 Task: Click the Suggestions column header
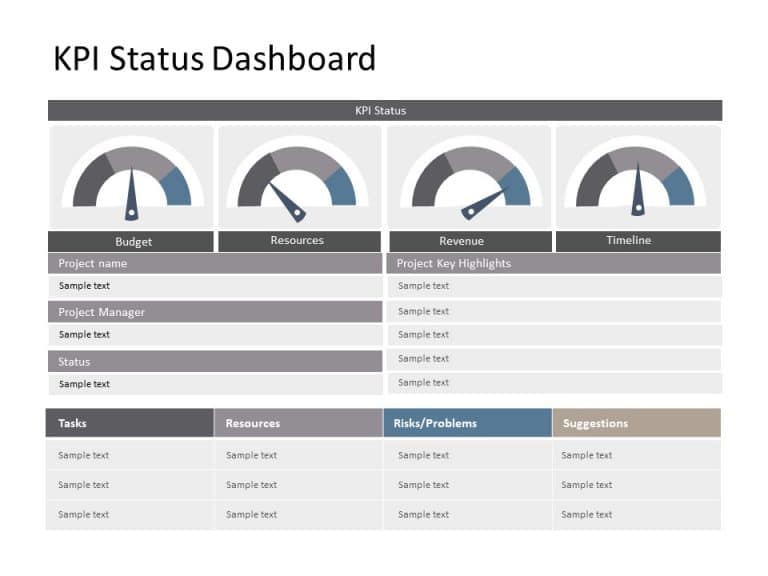click(637, 423)
